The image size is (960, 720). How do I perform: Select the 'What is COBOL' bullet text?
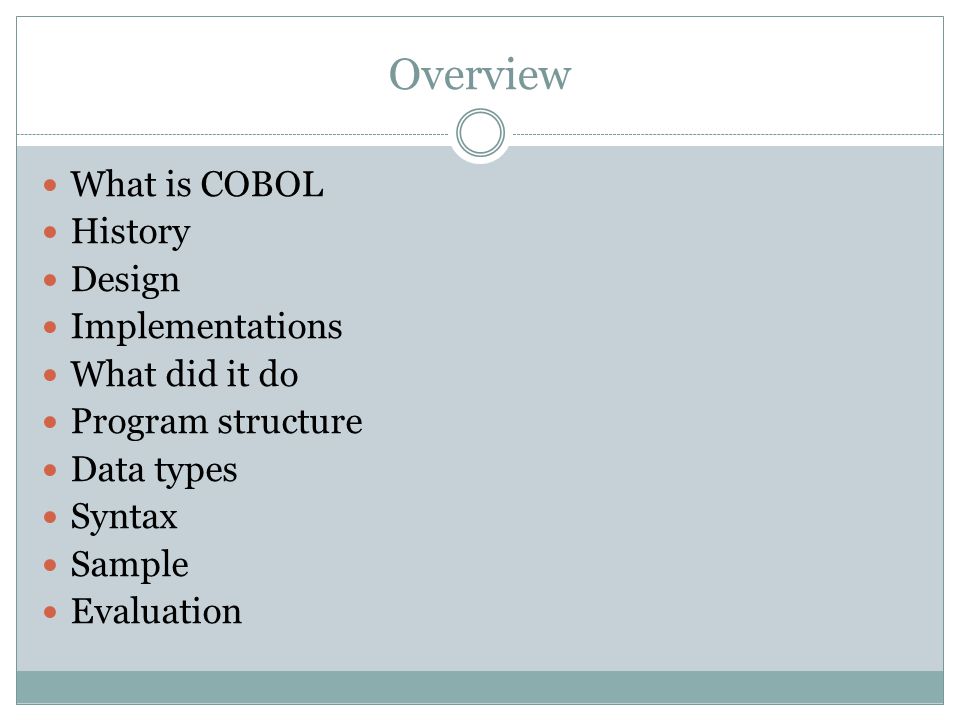(197, 184)
